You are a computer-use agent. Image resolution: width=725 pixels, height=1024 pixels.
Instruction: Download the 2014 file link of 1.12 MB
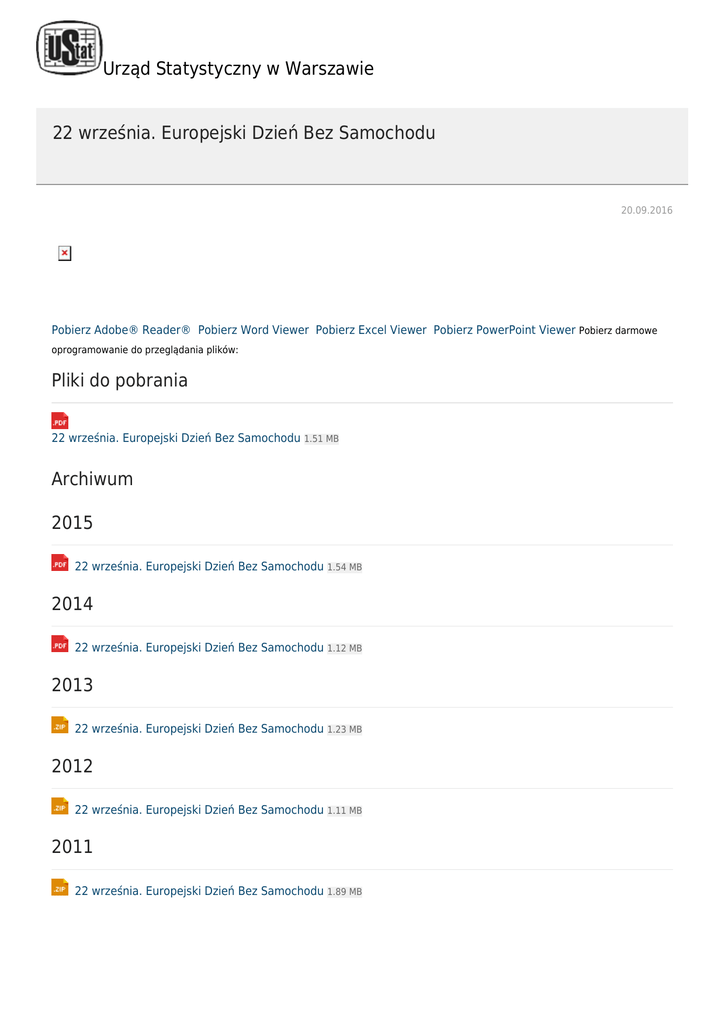click(x=199, y=648)
